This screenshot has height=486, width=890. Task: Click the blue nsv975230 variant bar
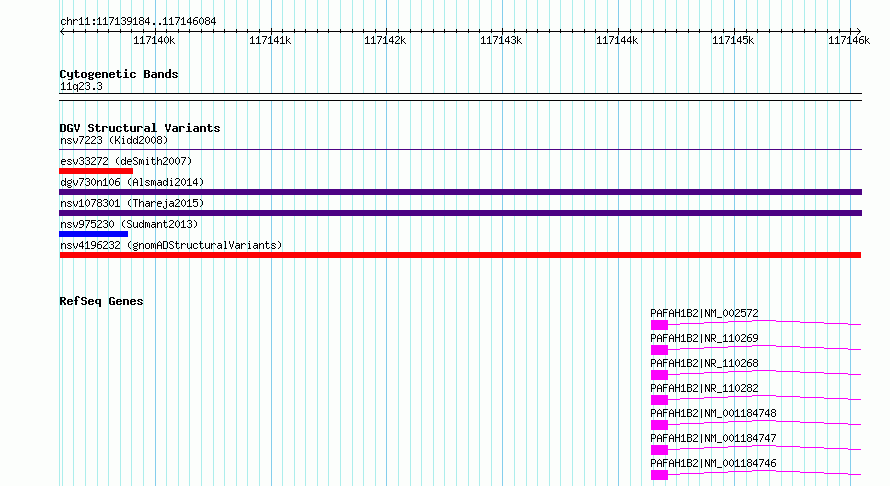click(x=94, y=234)
